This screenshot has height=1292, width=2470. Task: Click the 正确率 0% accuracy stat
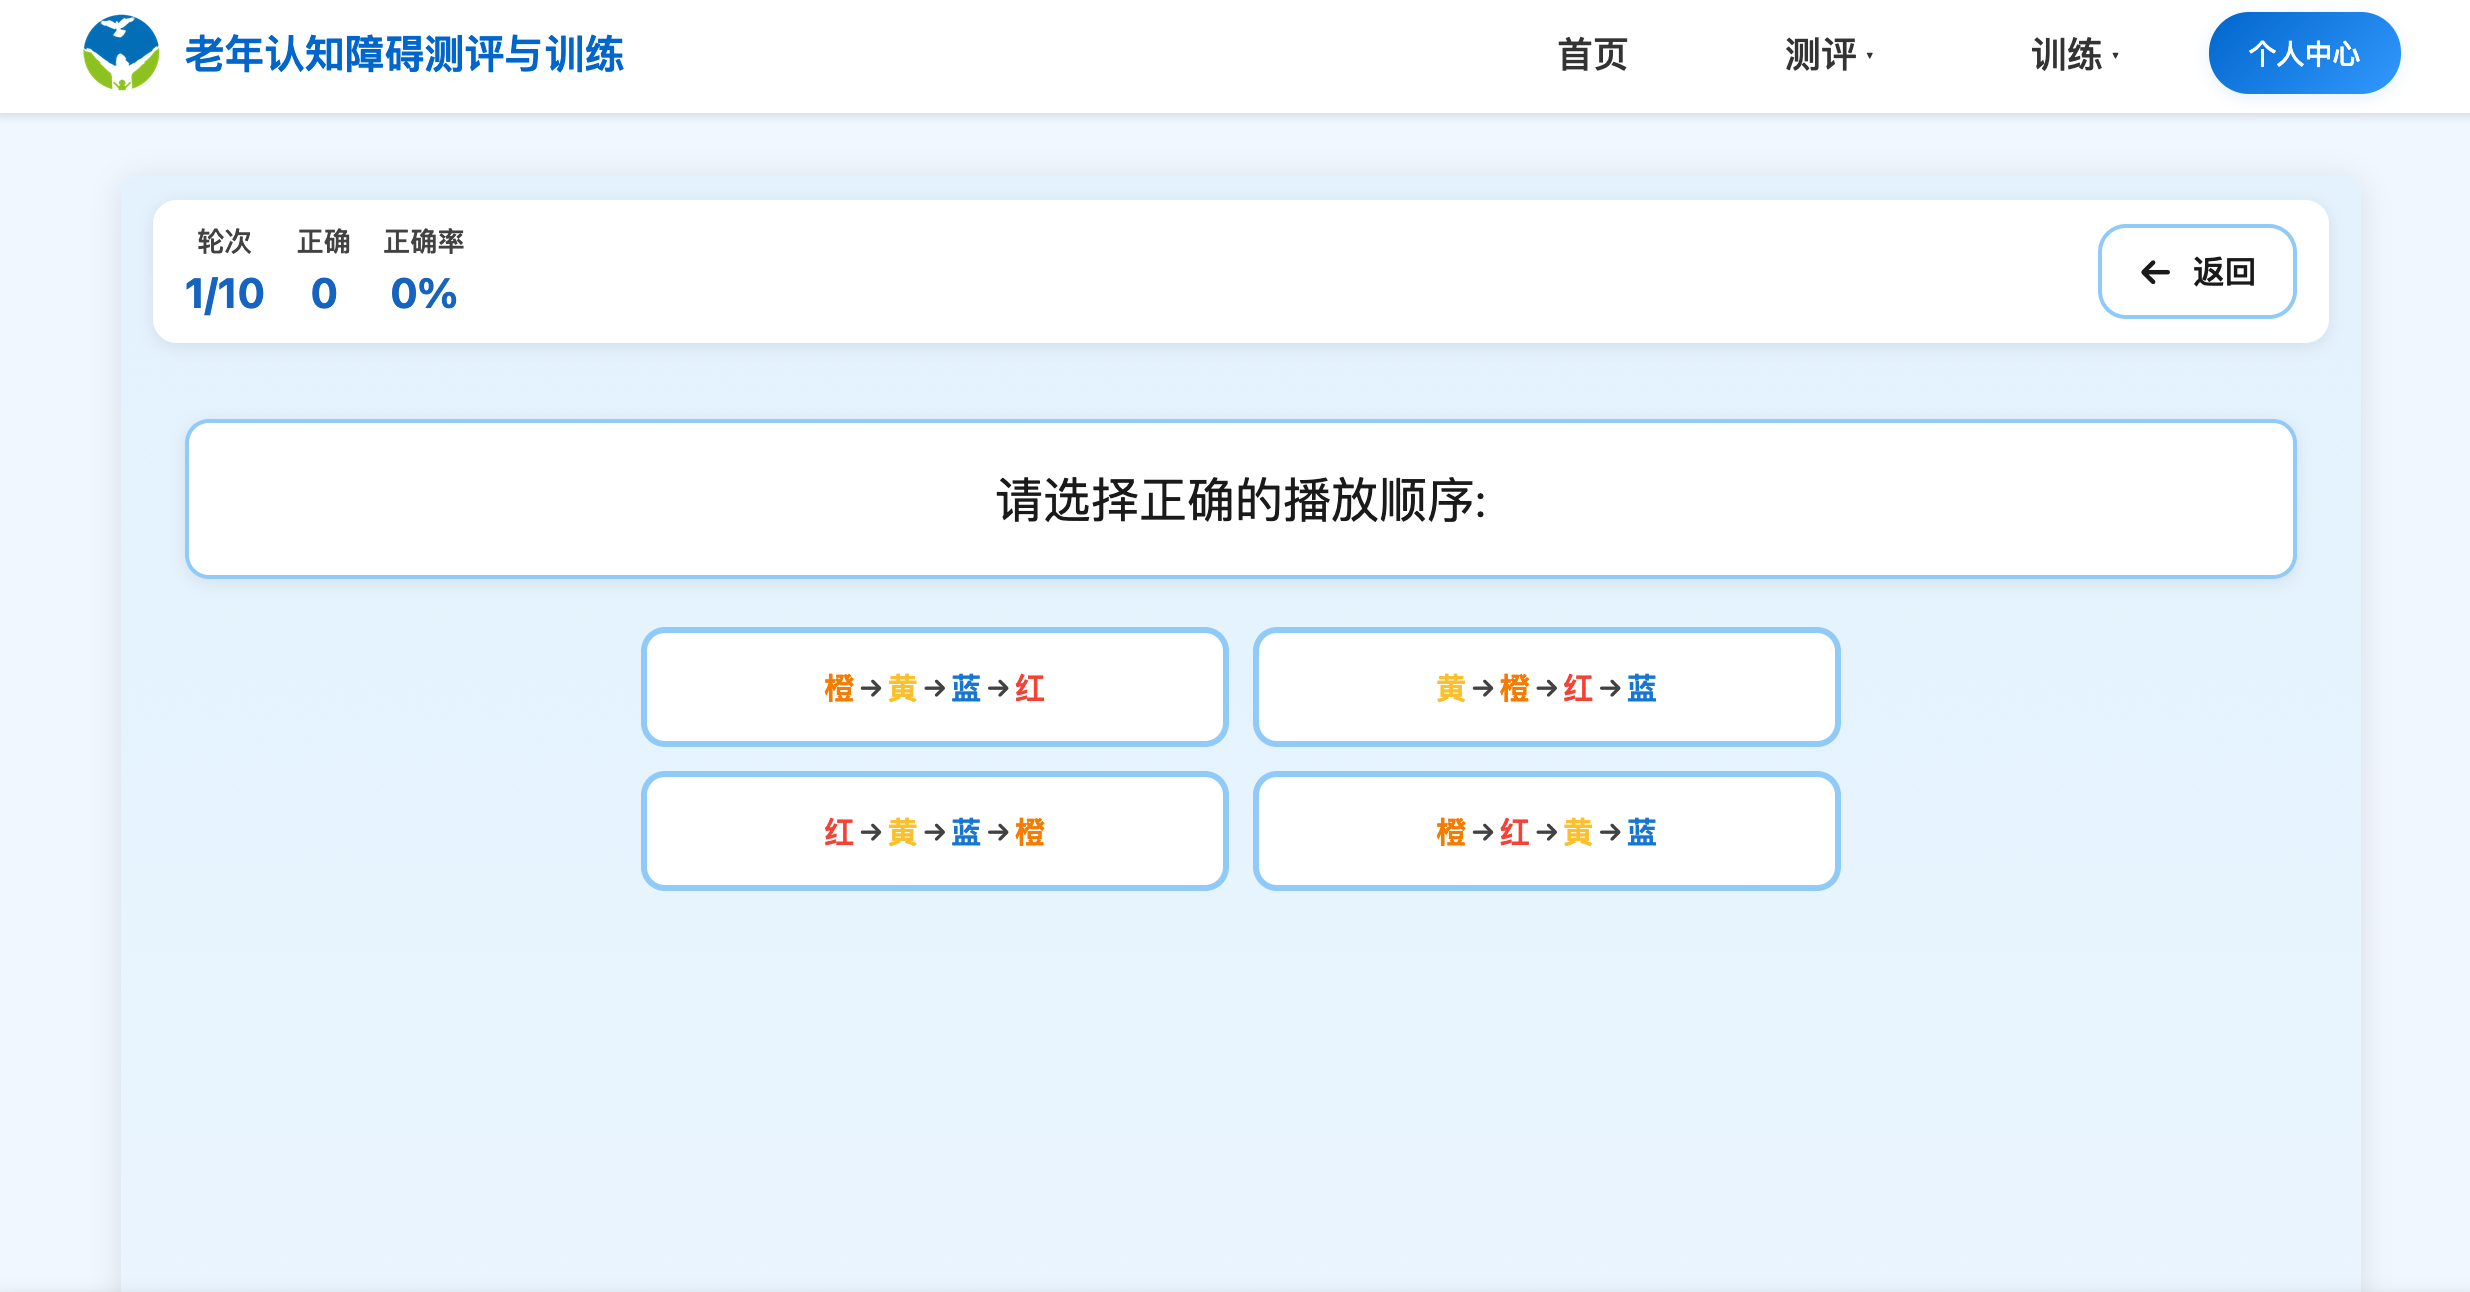[422, 293]
